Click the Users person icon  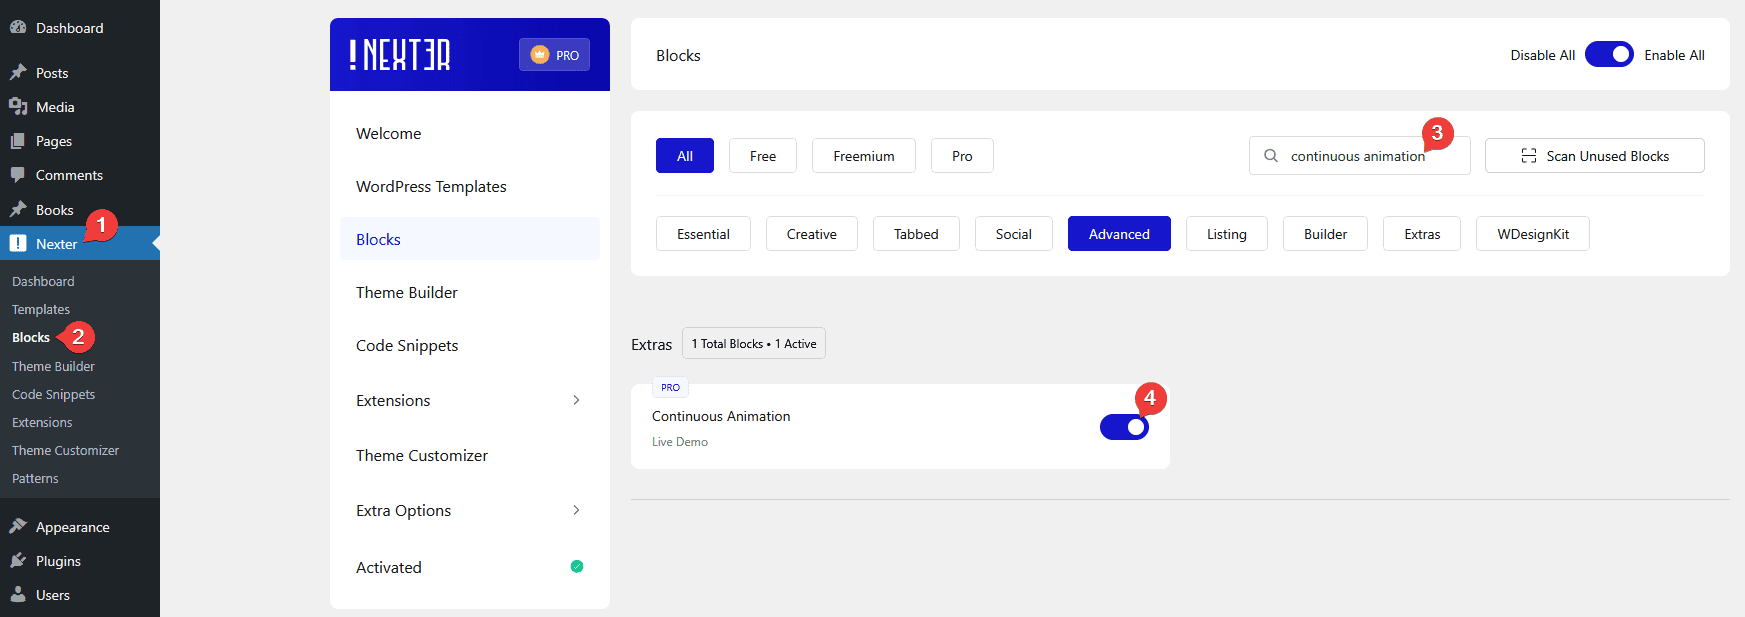click(18, 594)
